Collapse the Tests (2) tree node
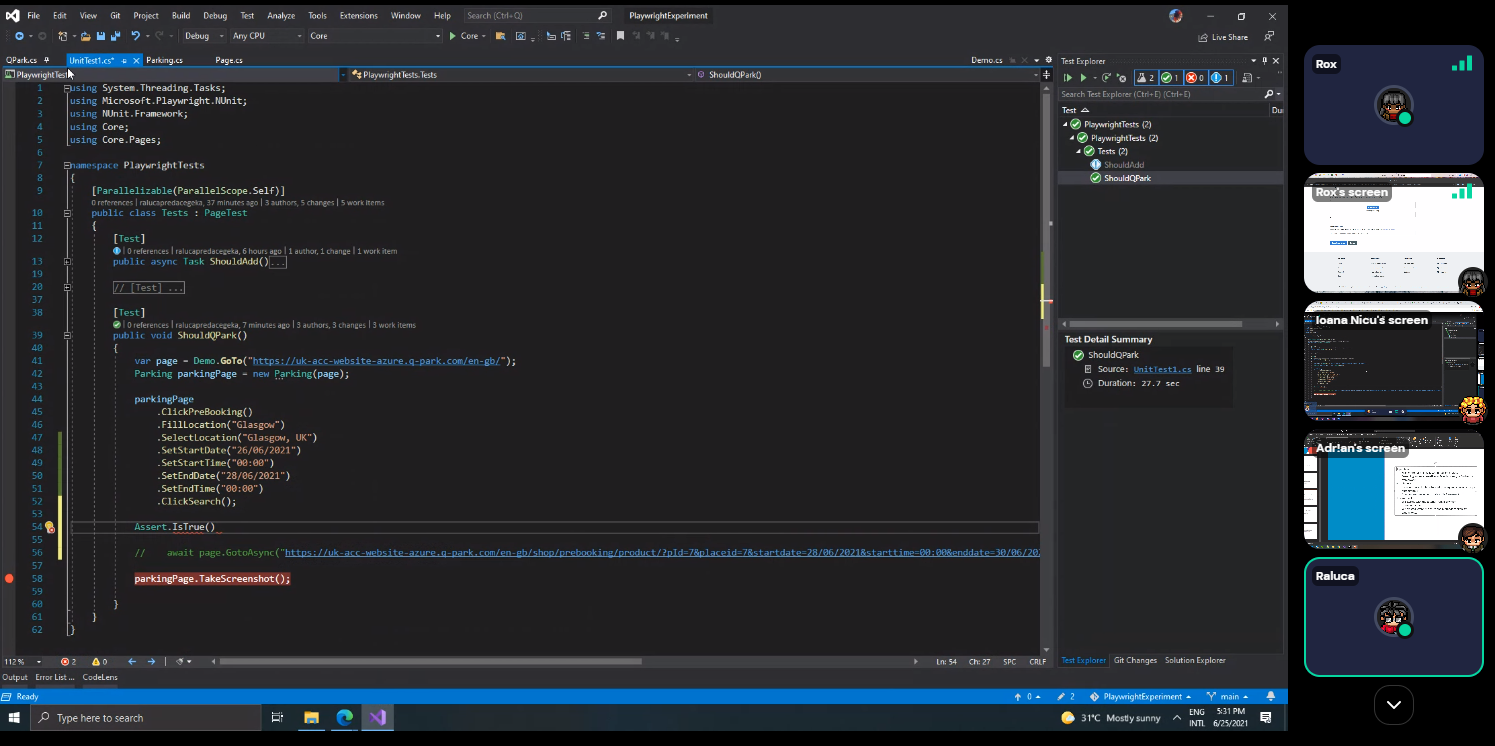This screenshot has width=1495, height=746. pos(1079,152)
